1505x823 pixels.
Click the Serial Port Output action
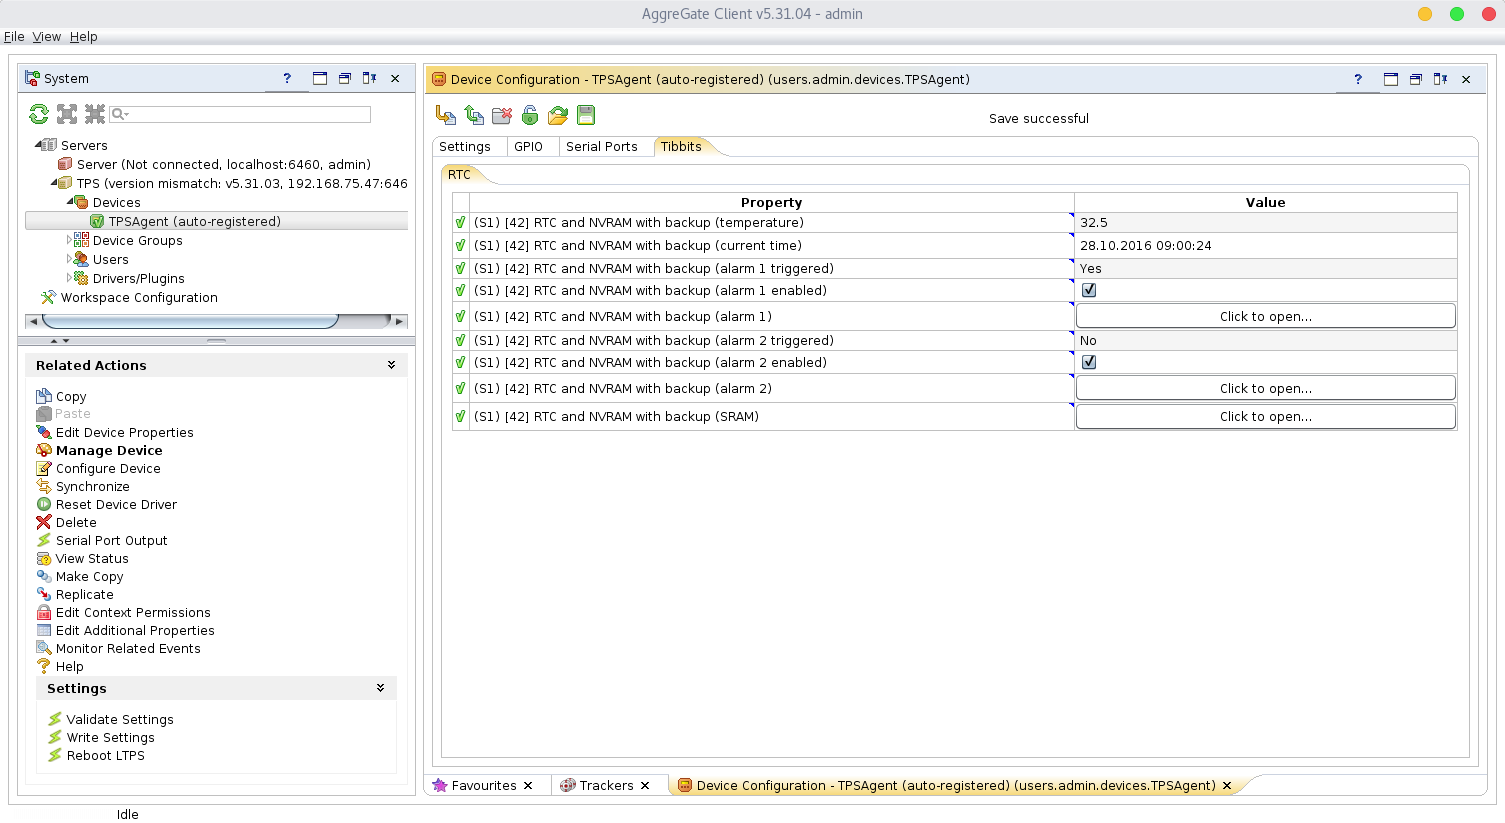tap(102, 540)
